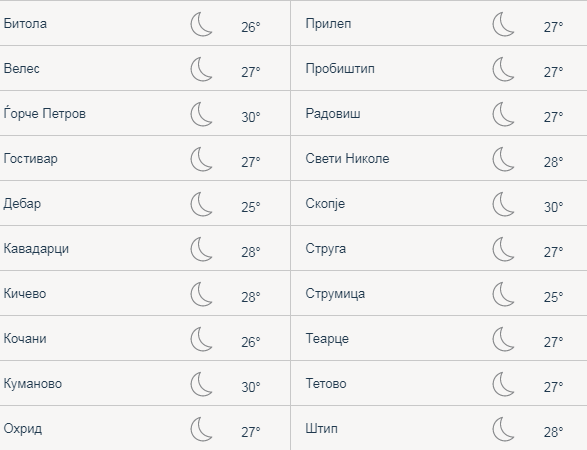The image size is (587, 450).
Task: Click the moon icon for Ѓорче Петров
Action: point(201,114)
